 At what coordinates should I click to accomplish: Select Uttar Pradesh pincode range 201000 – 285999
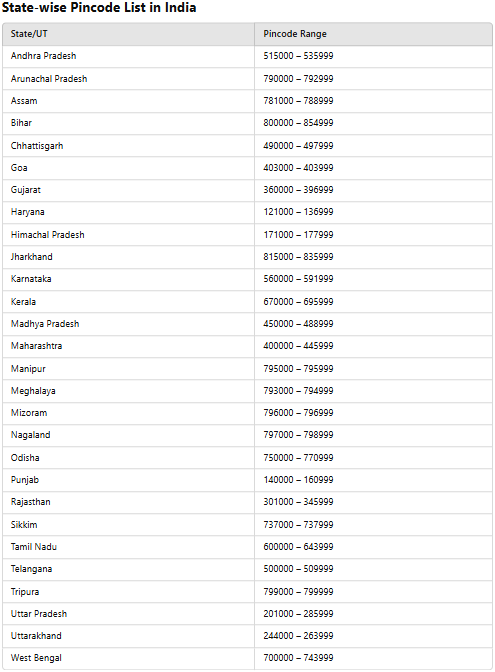click(298, 614)
